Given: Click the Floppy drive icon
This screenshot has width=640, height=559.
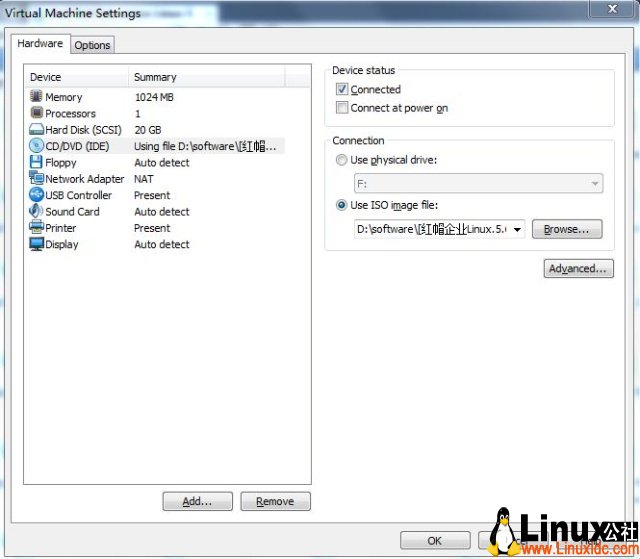Looking at the screenshot, I should [x=36, y=162].
